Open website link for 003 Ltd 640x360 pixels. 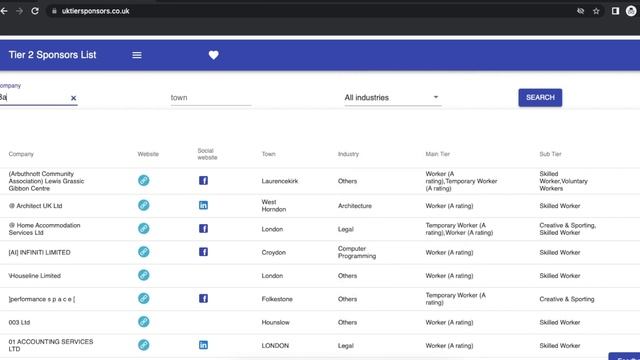(144, 322)
